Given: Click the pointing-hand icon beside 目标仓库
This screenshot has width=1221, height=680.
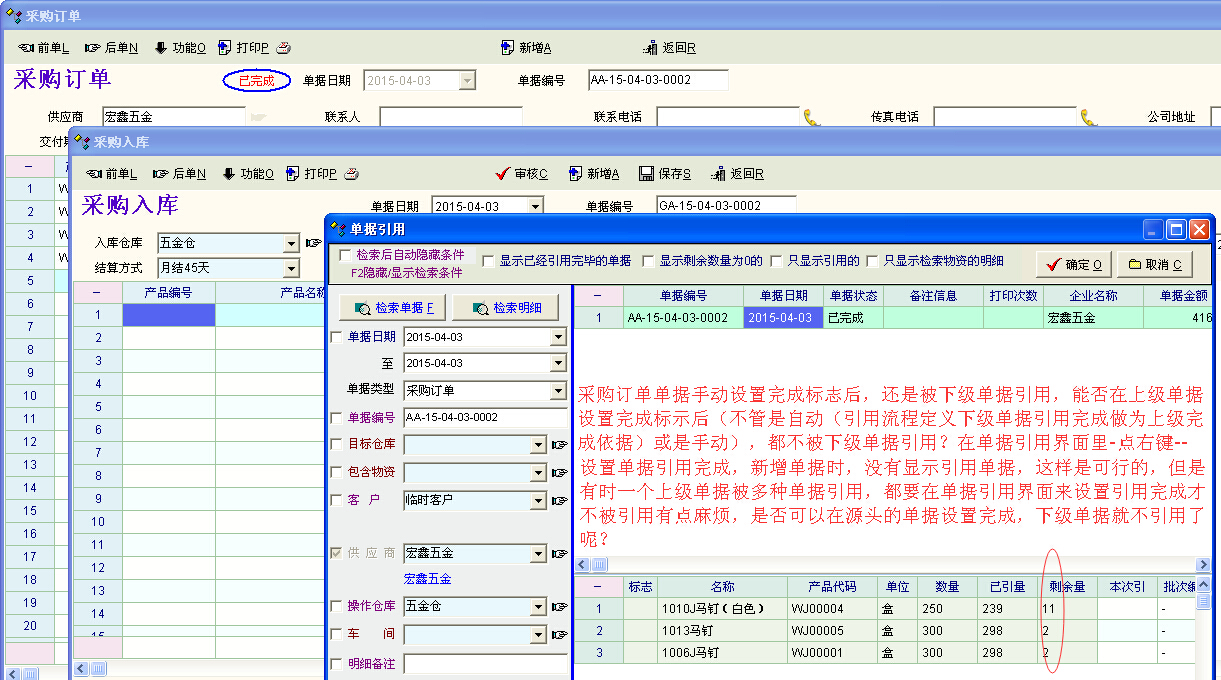Looking at the screenshot, I should coord(560,445).
